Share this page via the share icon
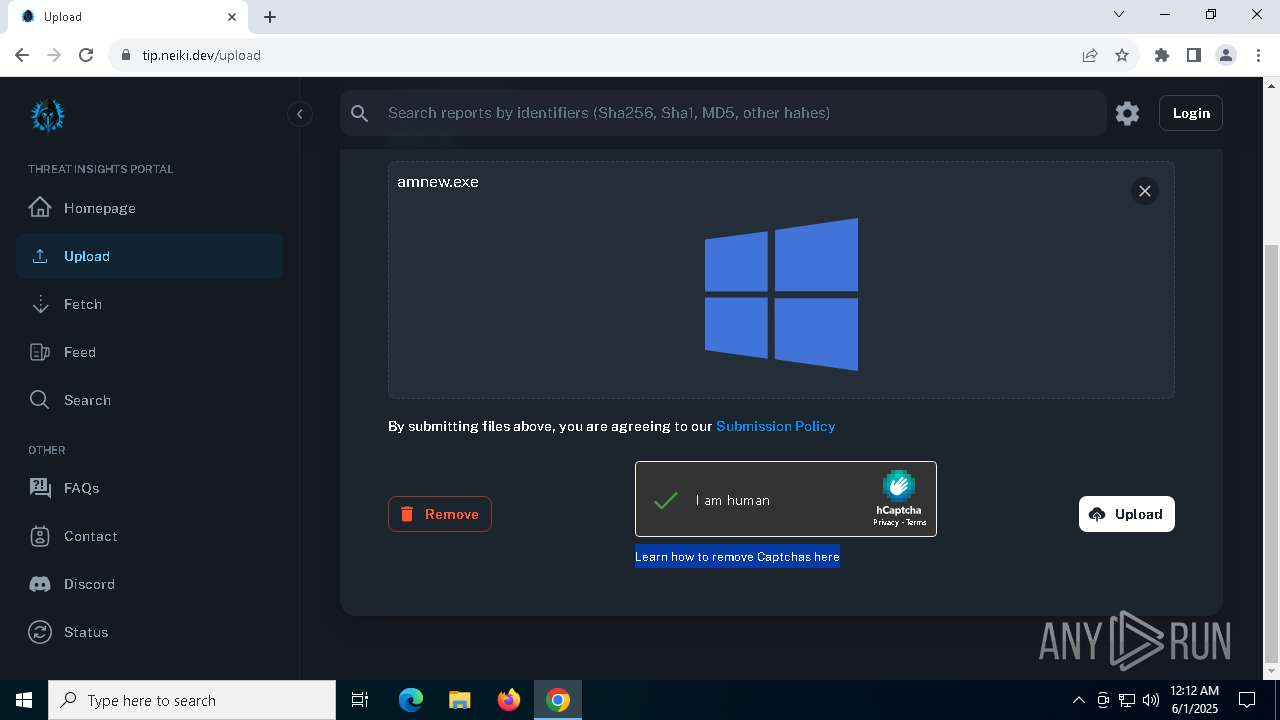1280x720 pixels. click(1090, 55)
